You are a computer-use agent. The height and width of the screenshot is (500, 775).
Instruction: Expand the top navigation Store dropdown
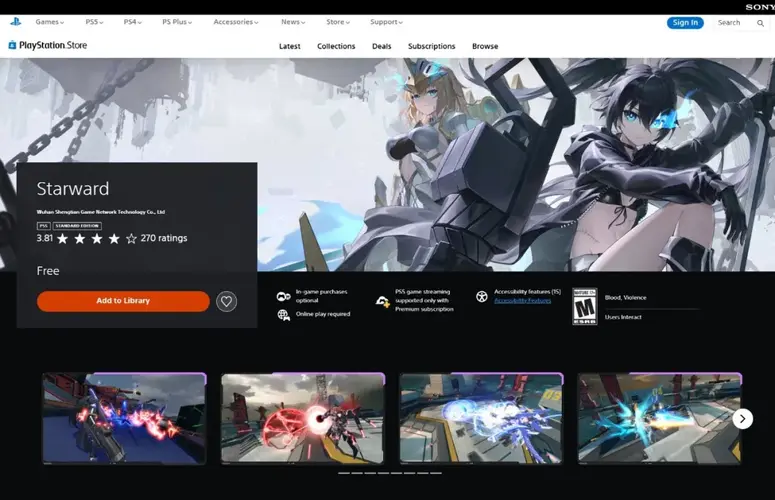[x=338, y=22]
